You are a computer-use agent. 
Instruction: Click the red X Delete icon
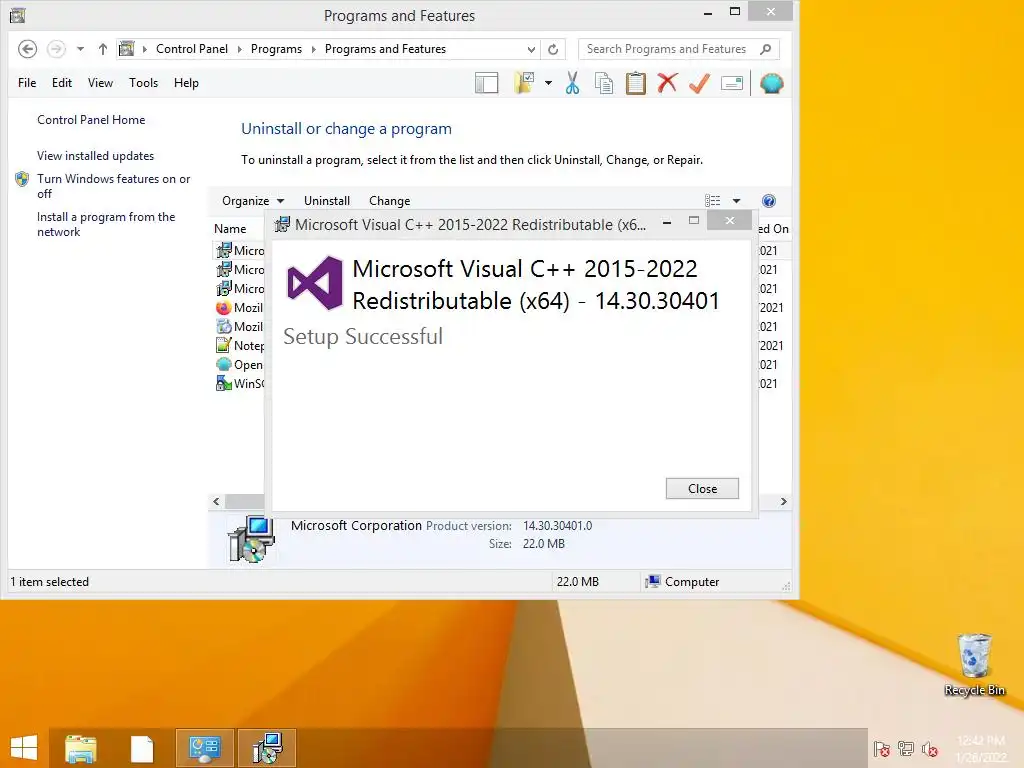(x=667, y=83)
